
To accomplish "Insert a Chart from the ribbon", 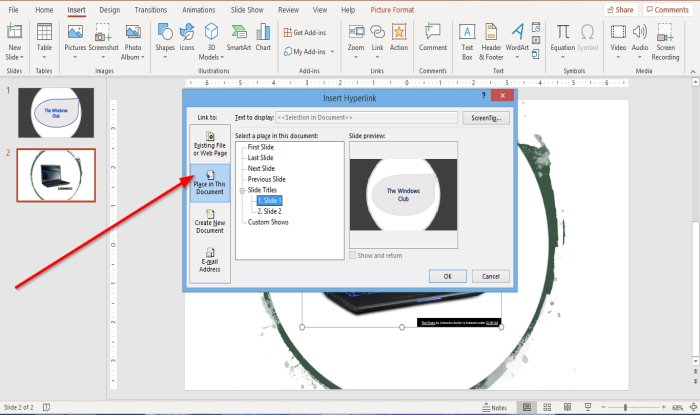I will [263, 37].
